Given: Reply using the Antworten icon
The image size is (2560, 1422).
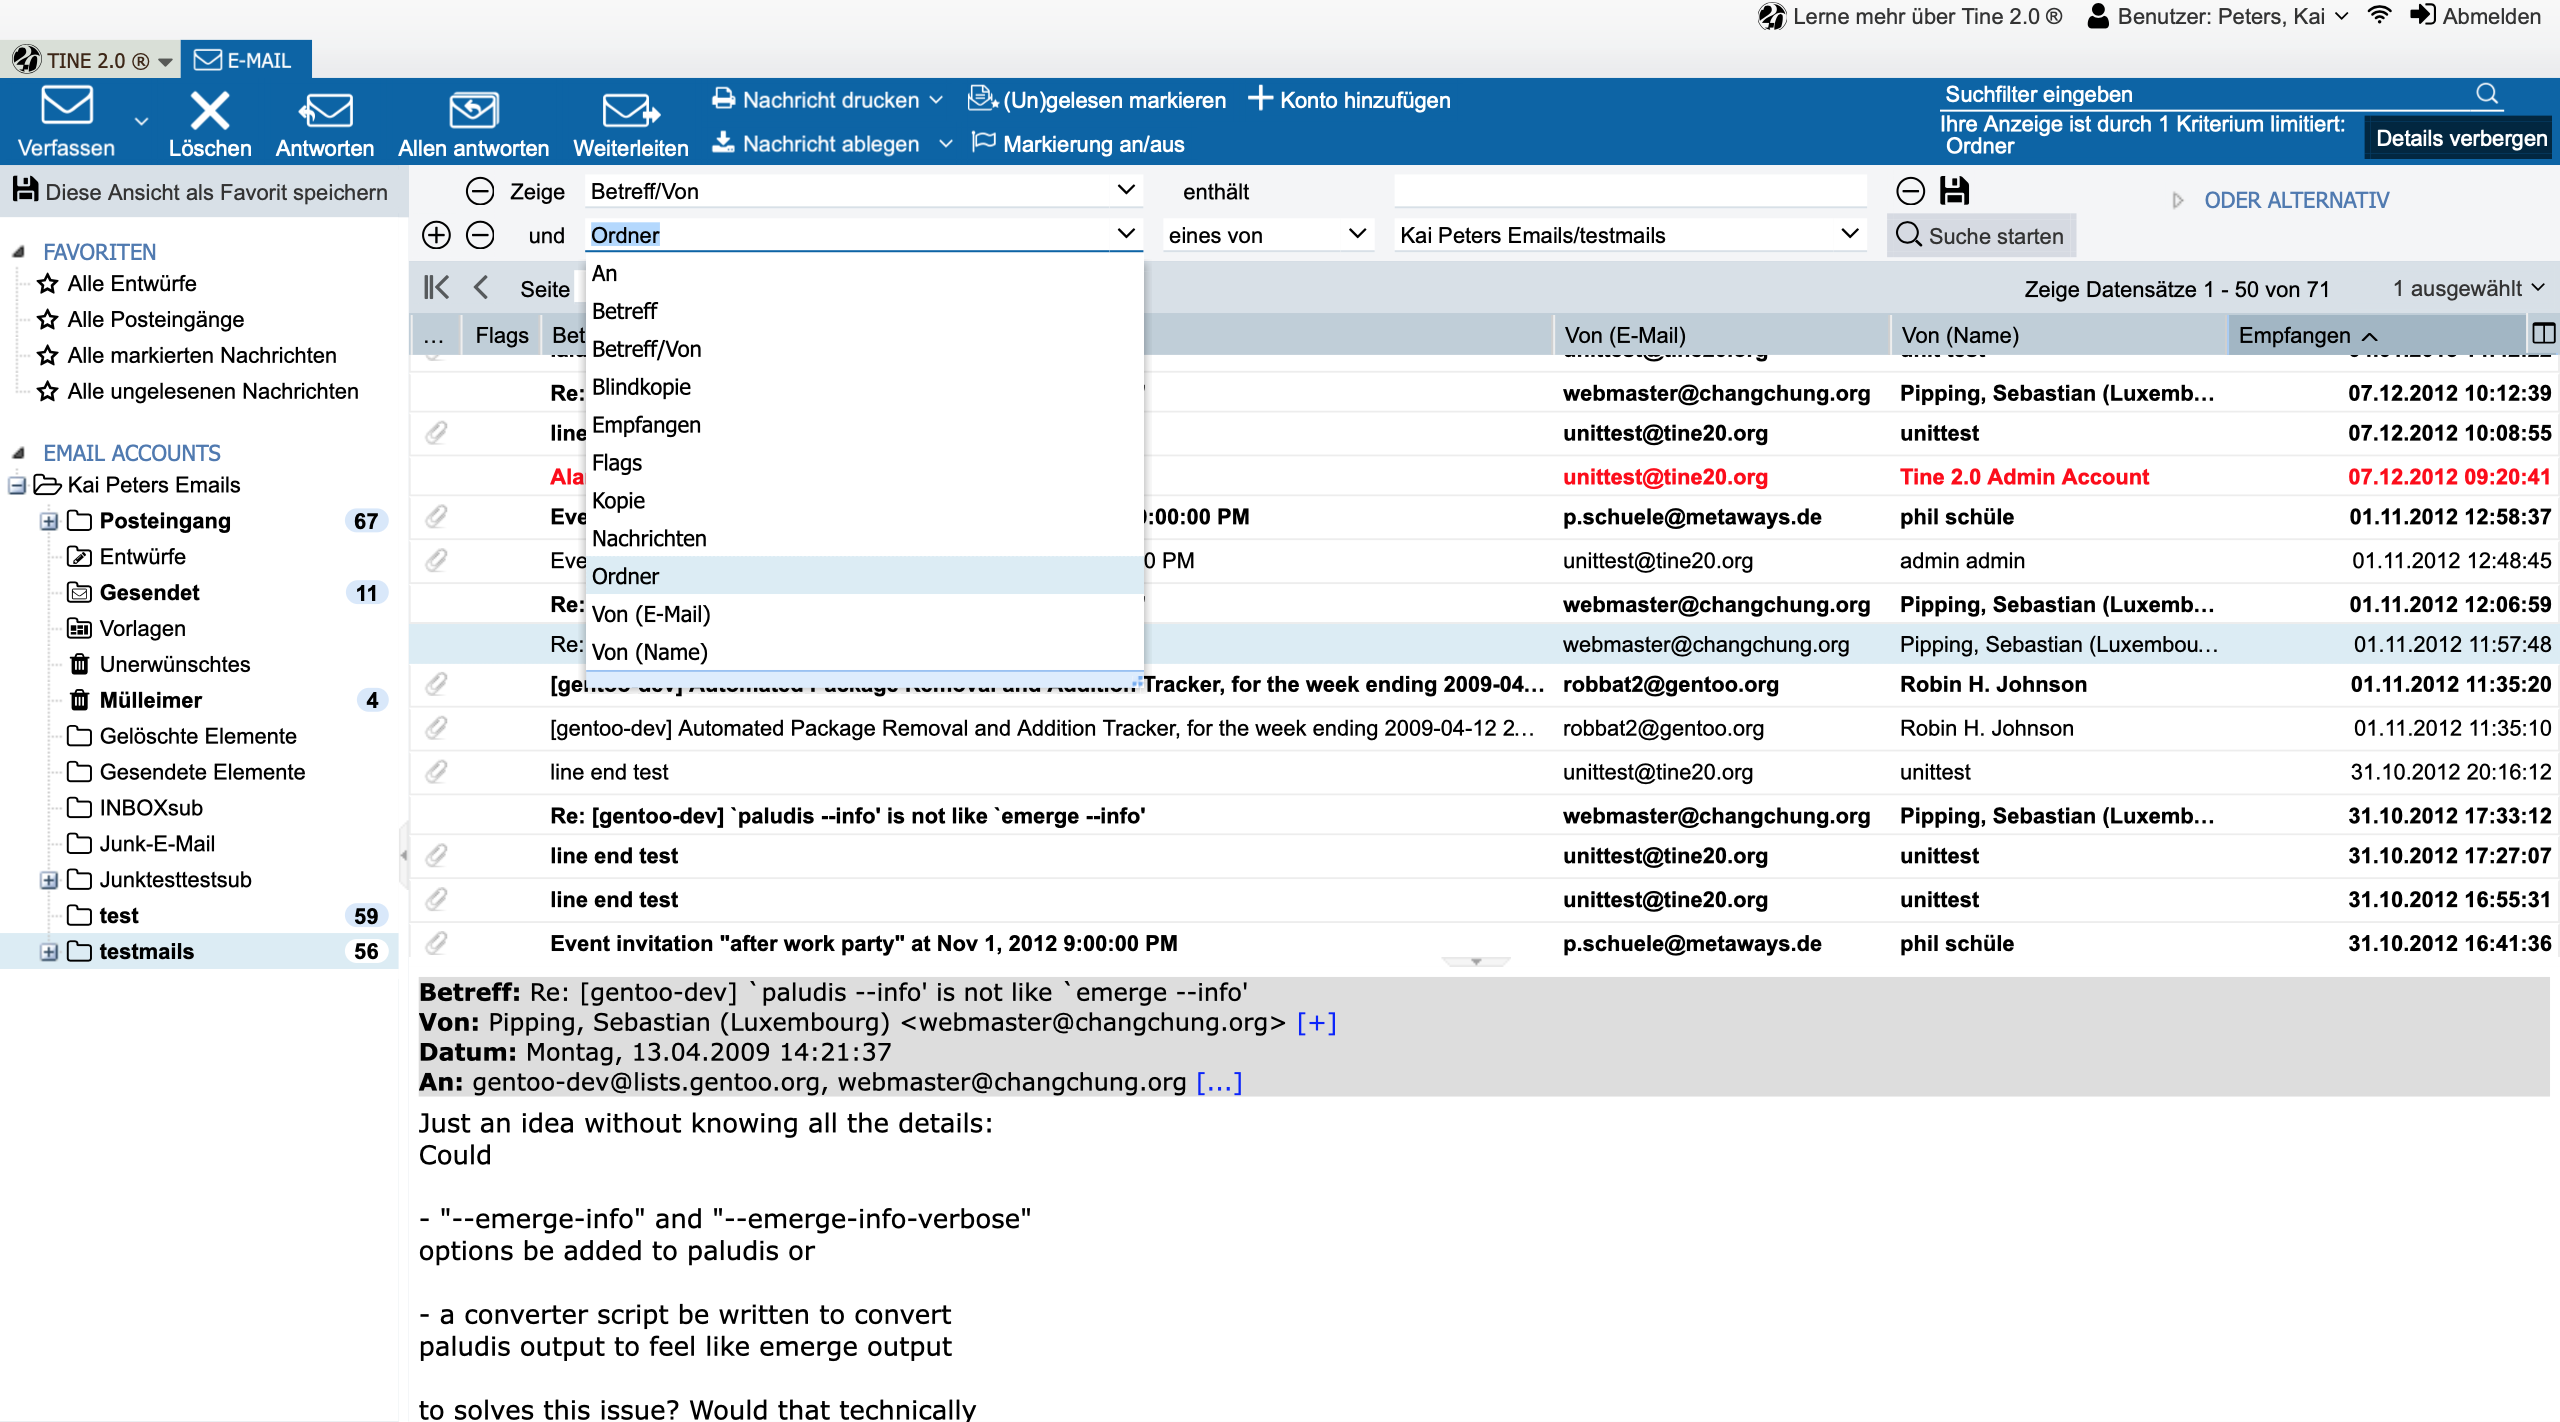Looking at the screenshot, I should pos(325,110).
